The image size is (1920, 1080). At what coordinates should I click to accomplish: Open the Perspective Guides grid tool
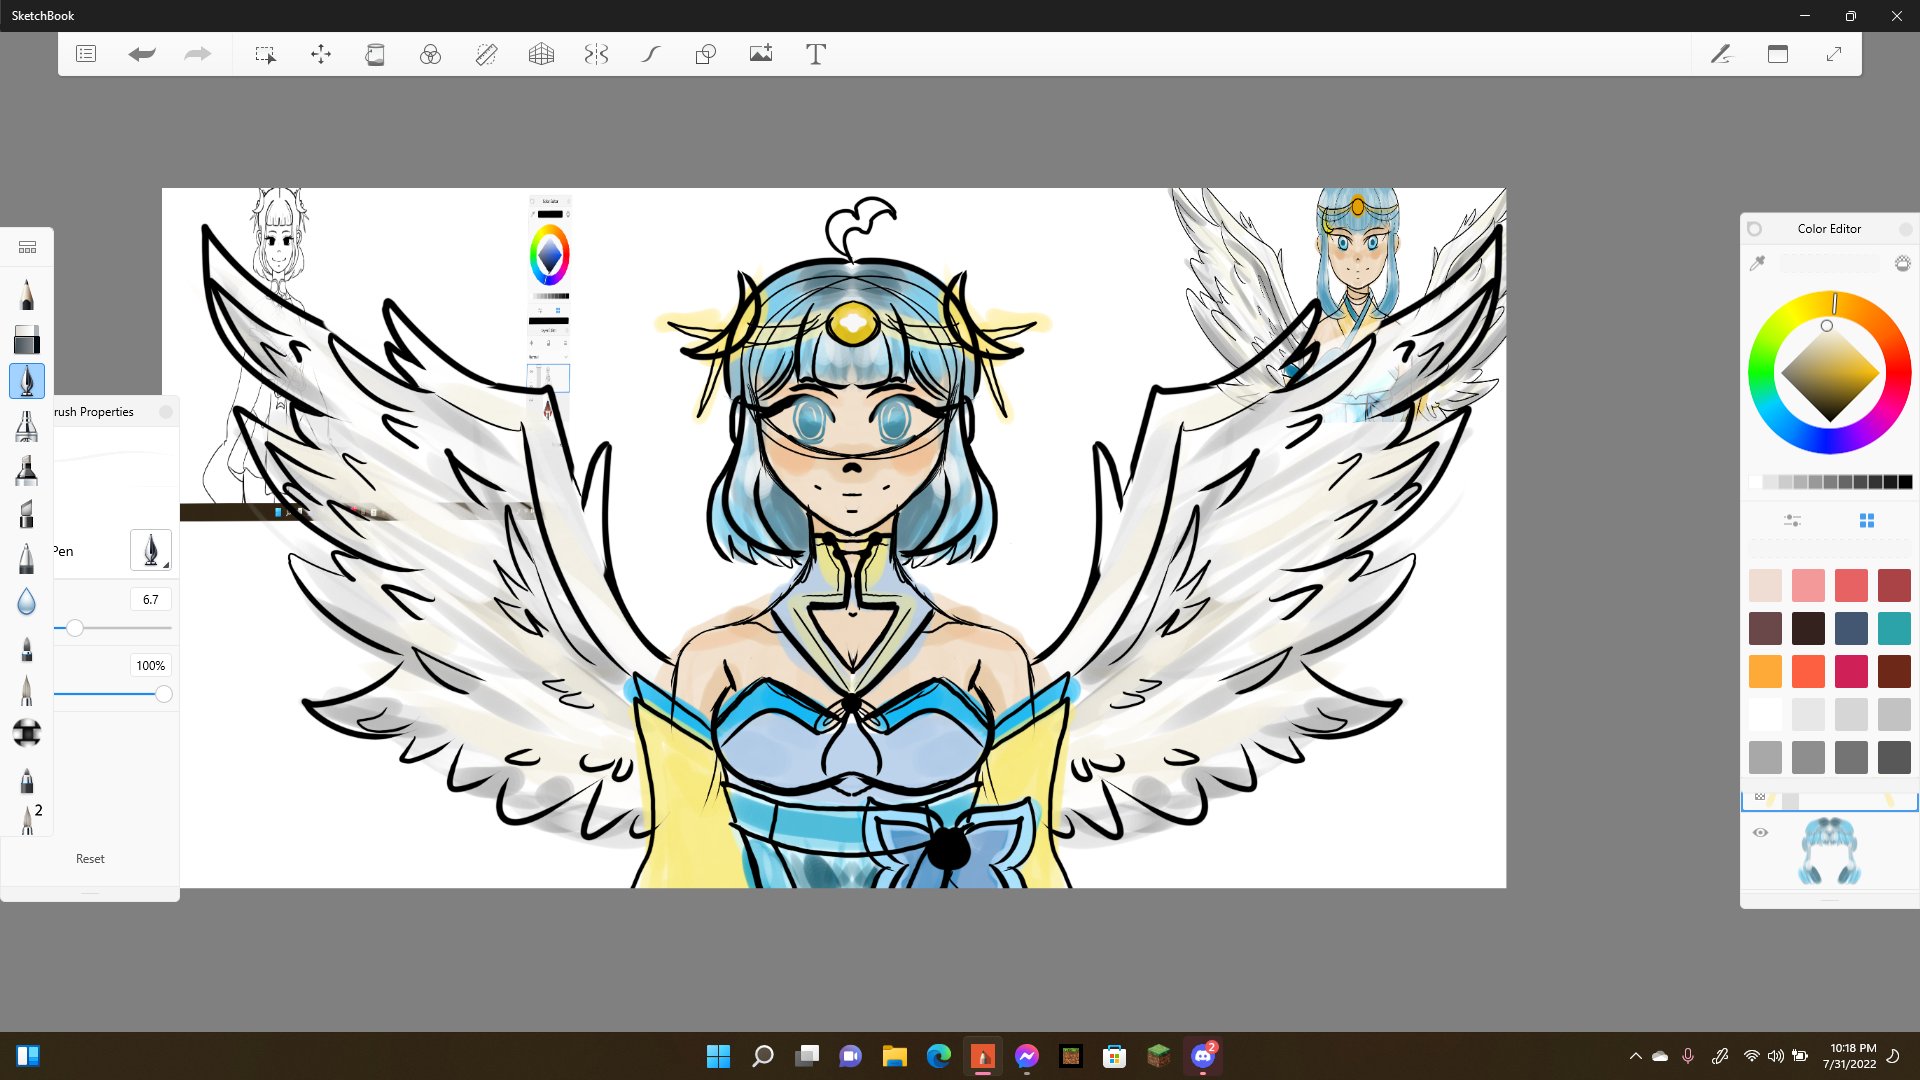pyautogui.click(x=541, y=54)
